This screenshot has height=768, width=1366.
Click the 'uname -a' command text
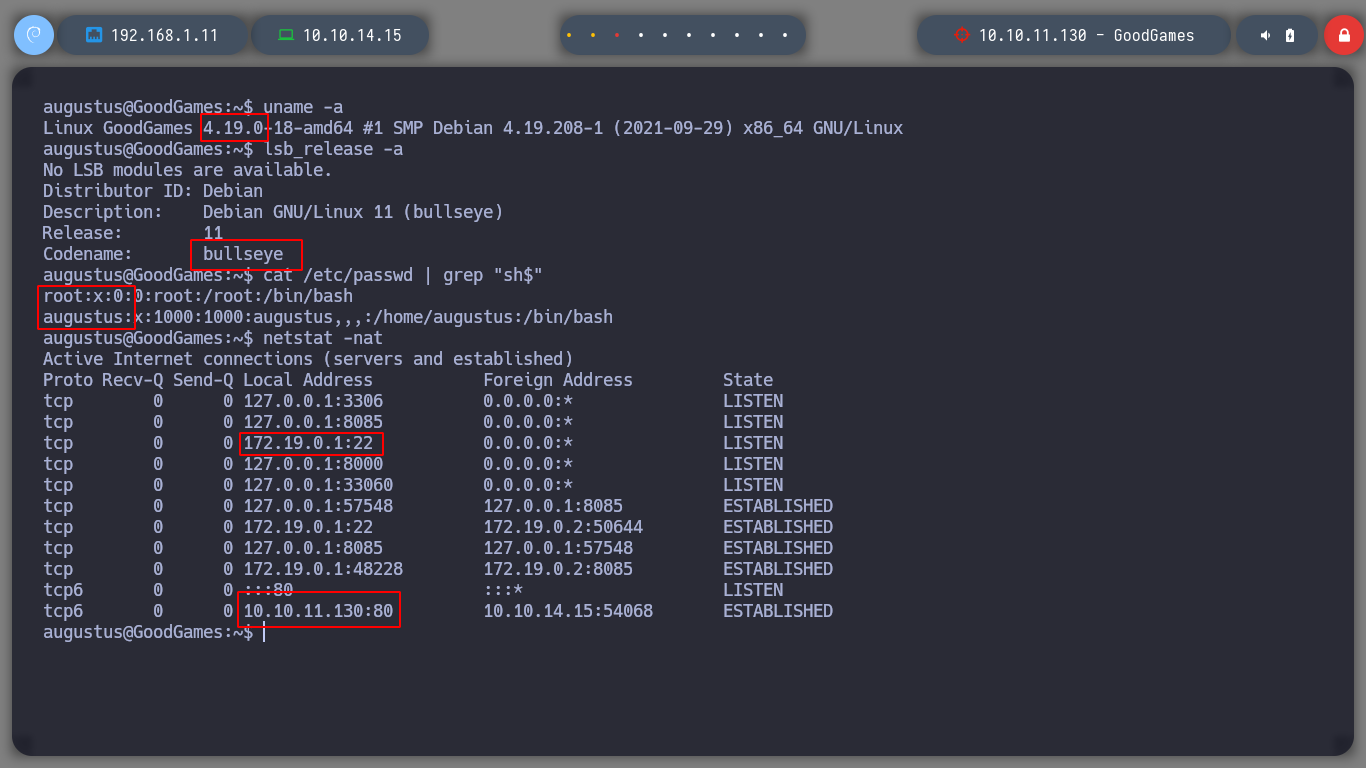click(303, 107)
